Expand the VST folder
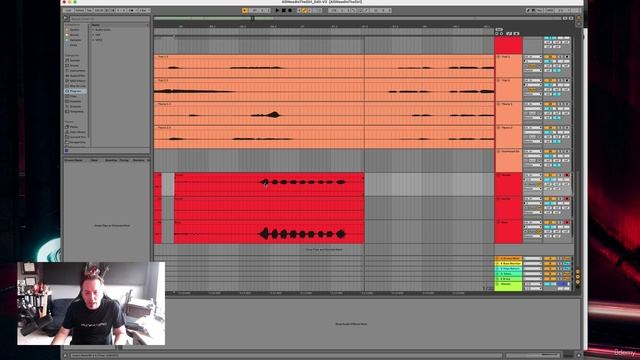 pos(93,35)
